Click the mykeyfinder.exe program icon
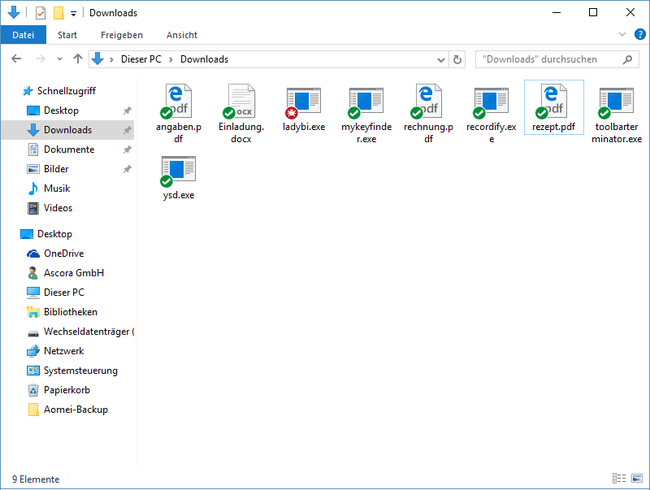 (x=366, y=103)
